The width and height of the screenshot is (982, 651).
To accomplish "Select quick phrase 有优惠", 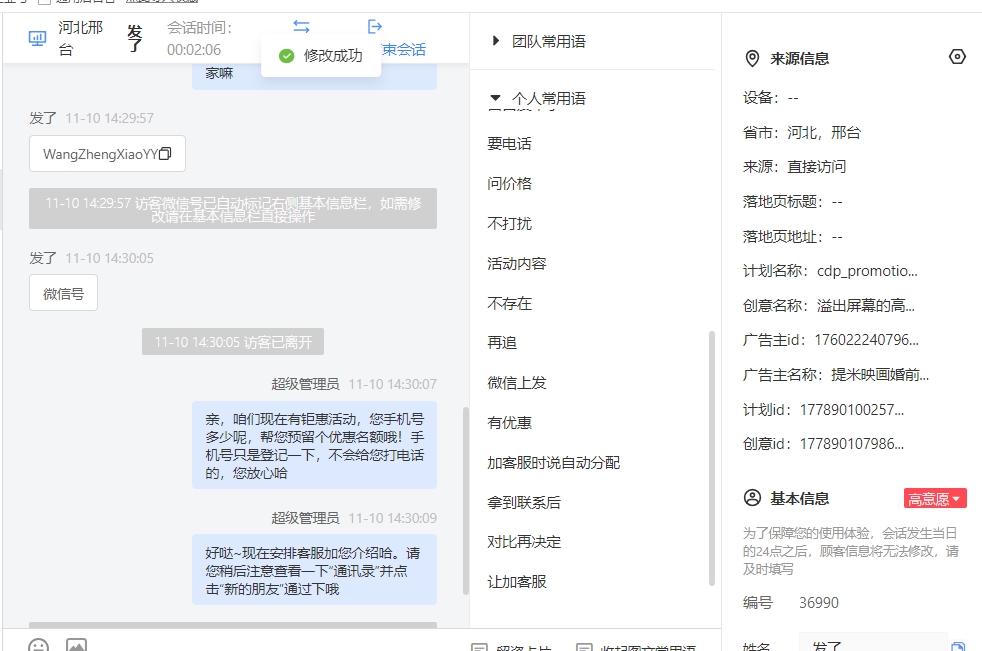I will pyautogui.click(x=509, y=423).
